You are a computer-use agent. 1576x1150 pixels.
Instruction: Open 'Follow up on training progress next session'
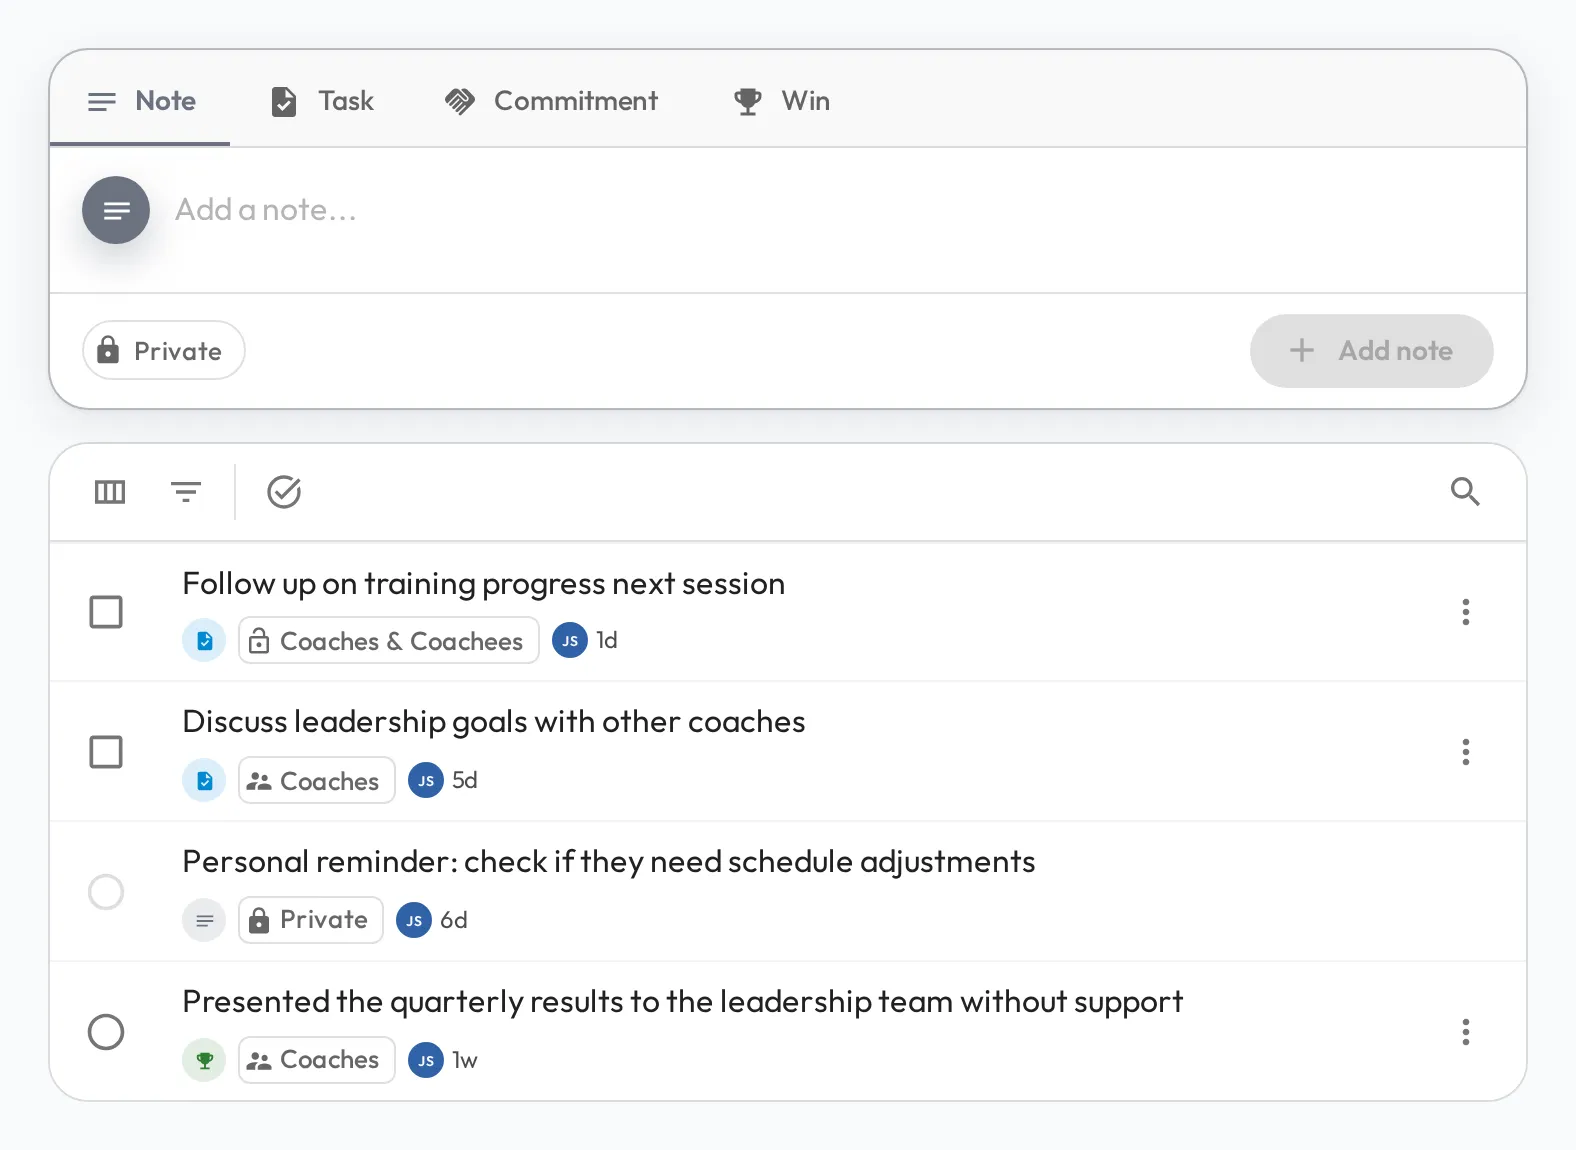tap(484, 584)
